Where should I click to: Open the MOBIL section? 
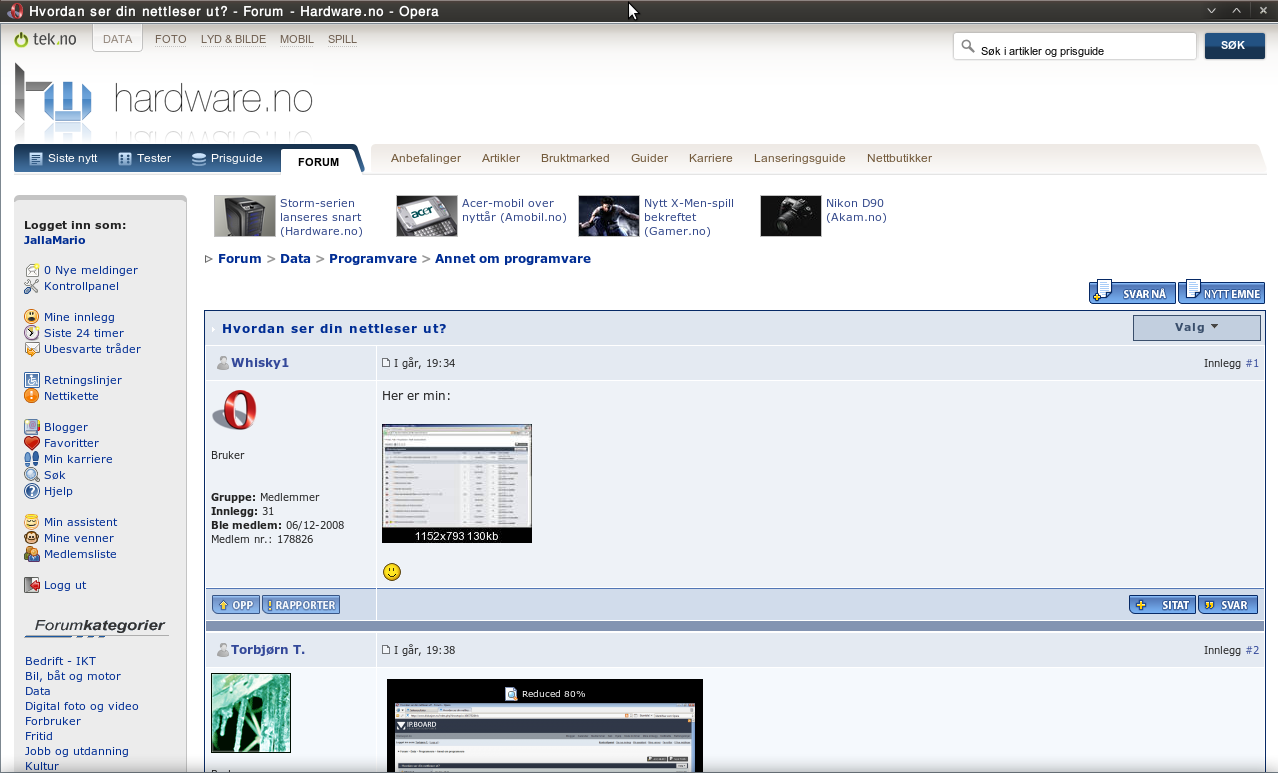[x=297, y=39]
